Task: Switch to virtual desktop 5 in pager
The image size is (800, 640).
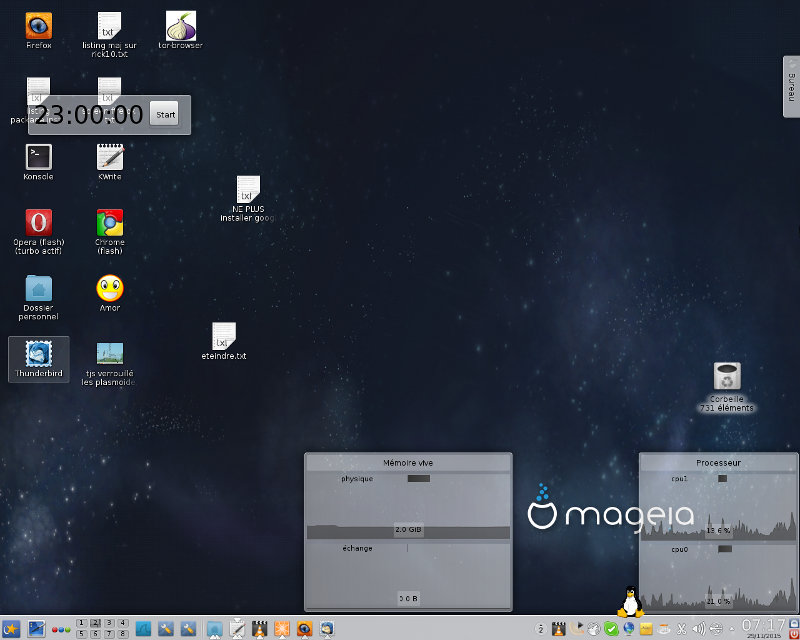Action: tap(81, 634)
